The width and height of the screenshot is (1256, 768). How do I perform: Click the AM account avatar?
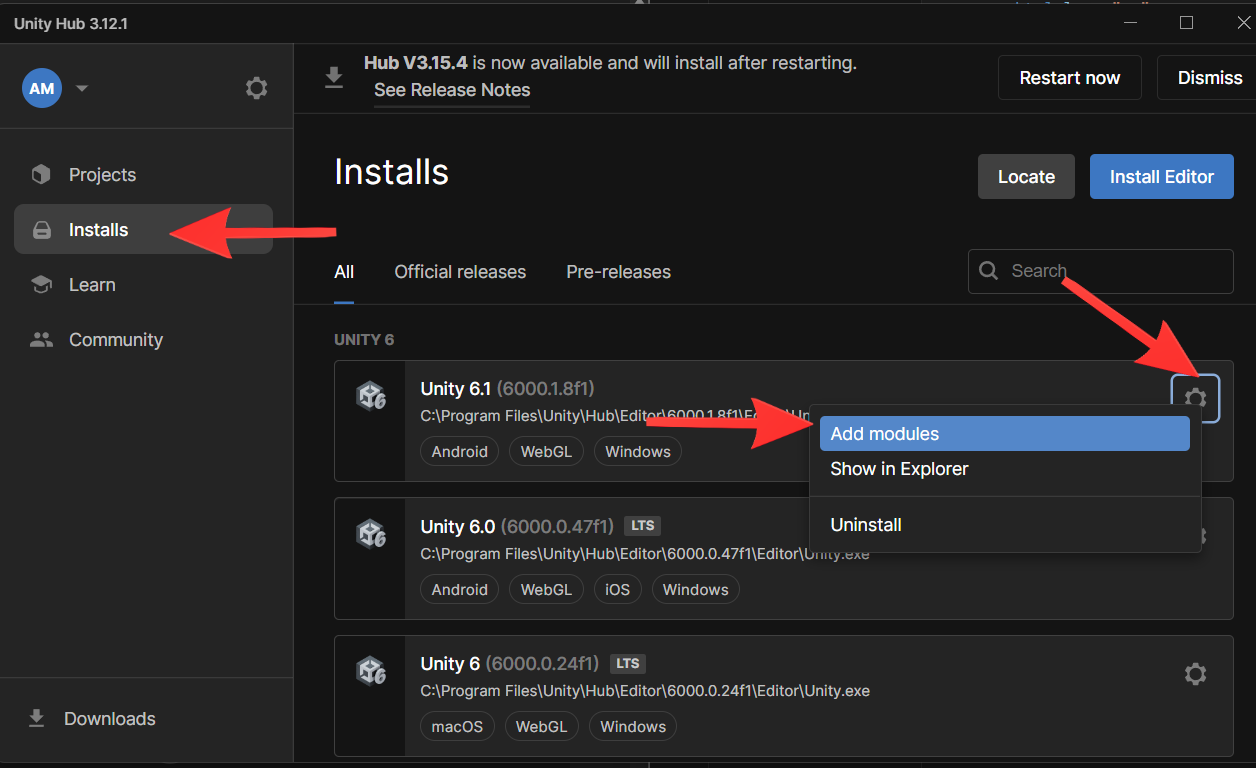tap(41, 88)
